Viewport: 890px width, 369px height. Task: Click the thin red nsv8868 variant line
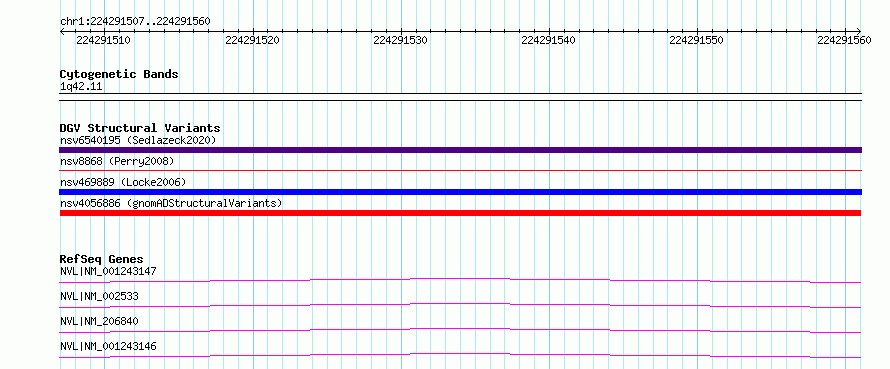point(460,170)
